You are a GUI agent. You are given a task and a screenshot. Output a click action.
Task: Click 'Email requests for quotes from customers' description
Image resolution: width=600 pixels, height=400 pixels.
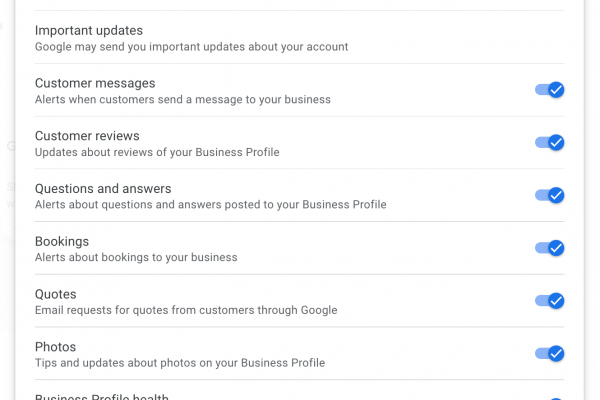(x=186, y=311)
